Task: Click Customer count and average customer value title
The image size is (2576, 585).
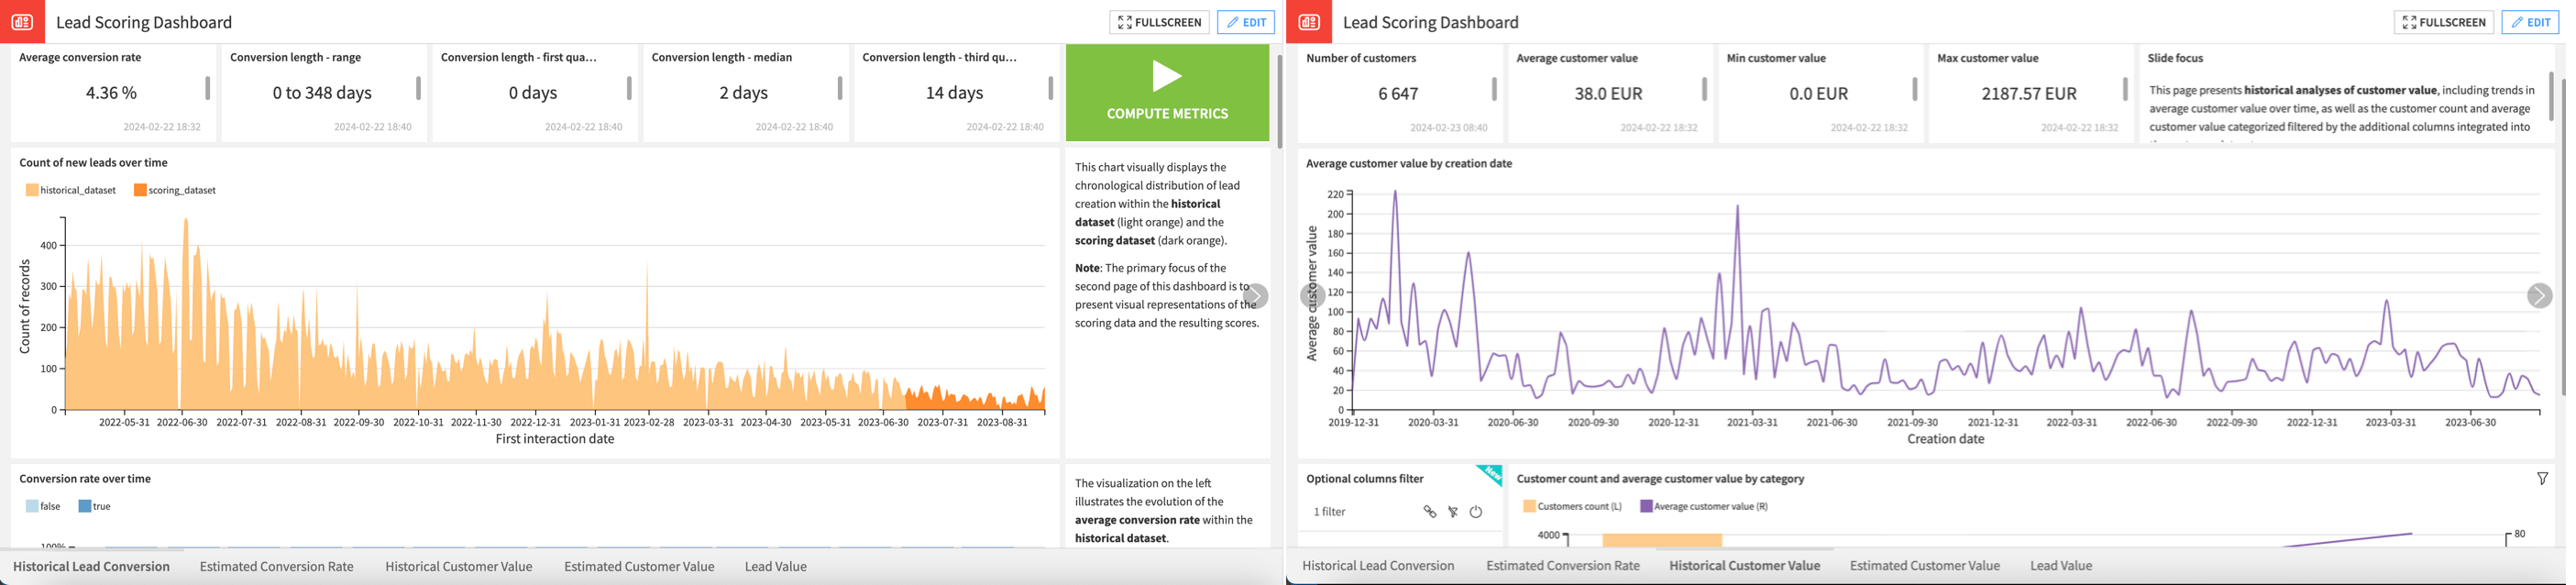Action: tap(1660, 479)
